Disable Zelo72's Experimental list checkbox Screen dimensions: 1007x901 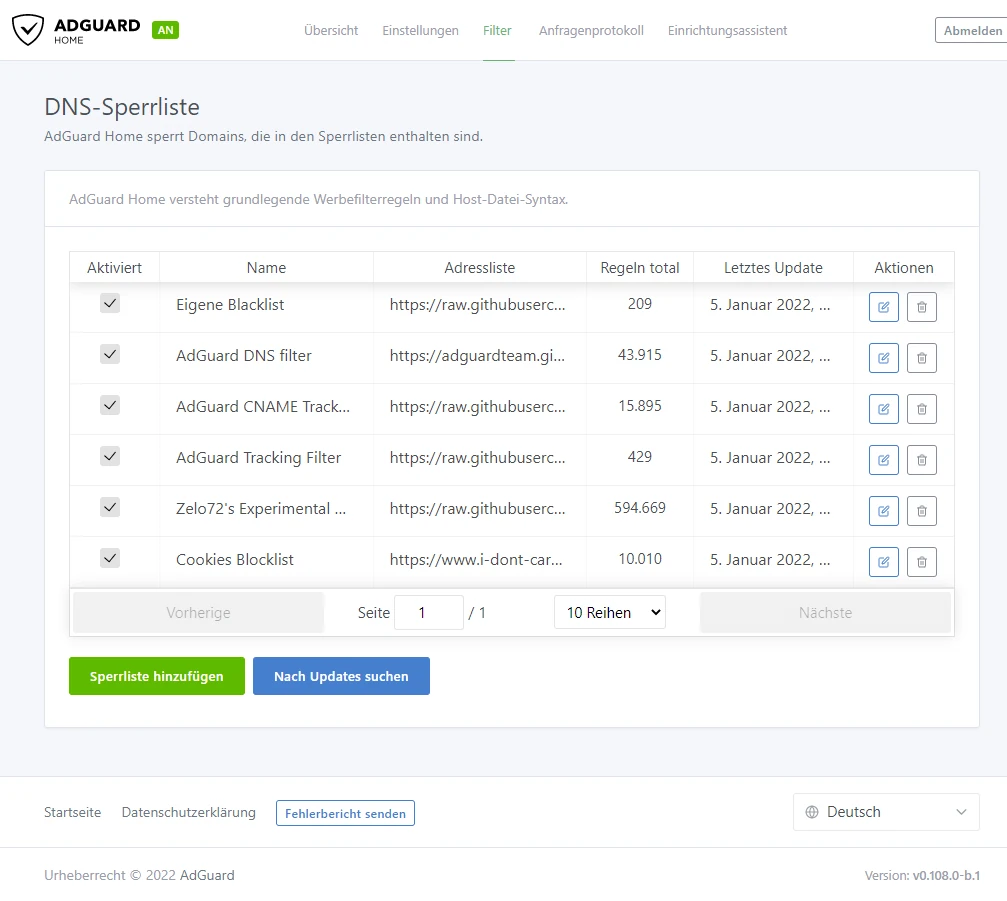(110, 507)
